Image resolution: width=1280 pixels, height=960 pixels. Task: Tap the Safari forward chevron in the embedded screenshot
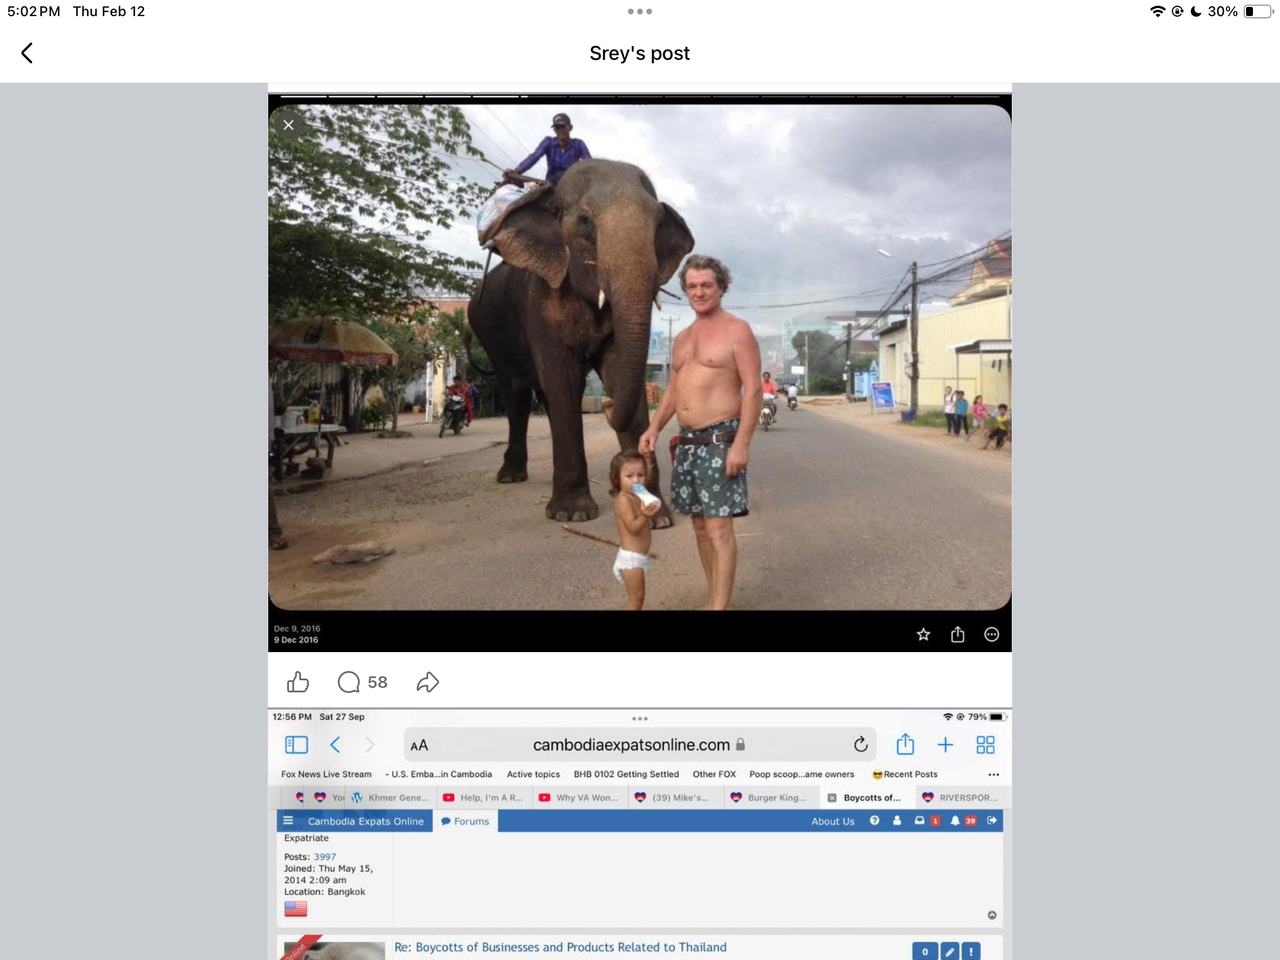click(370, 745)
